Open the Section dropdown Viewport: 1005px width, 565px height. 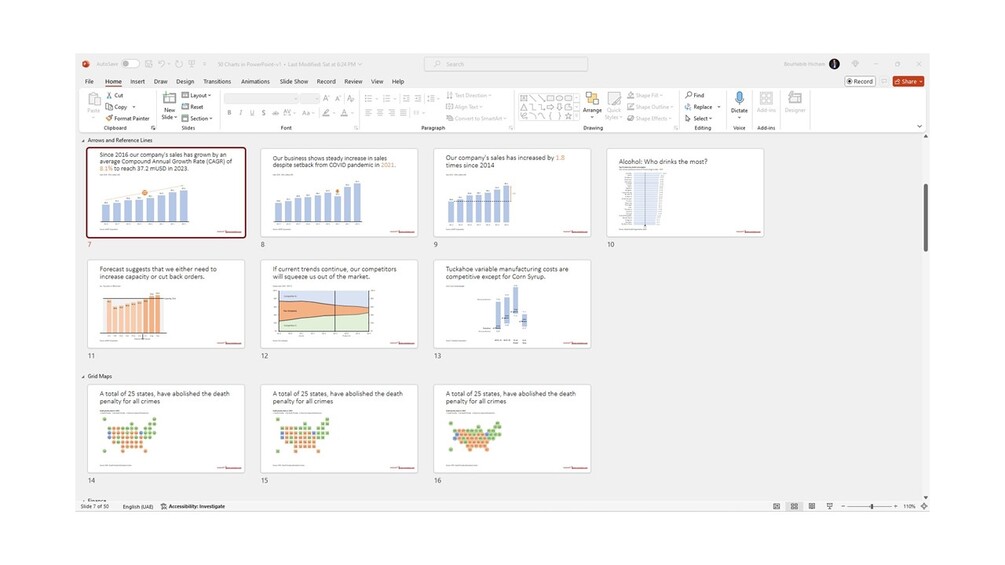click(x=197, y=119)
